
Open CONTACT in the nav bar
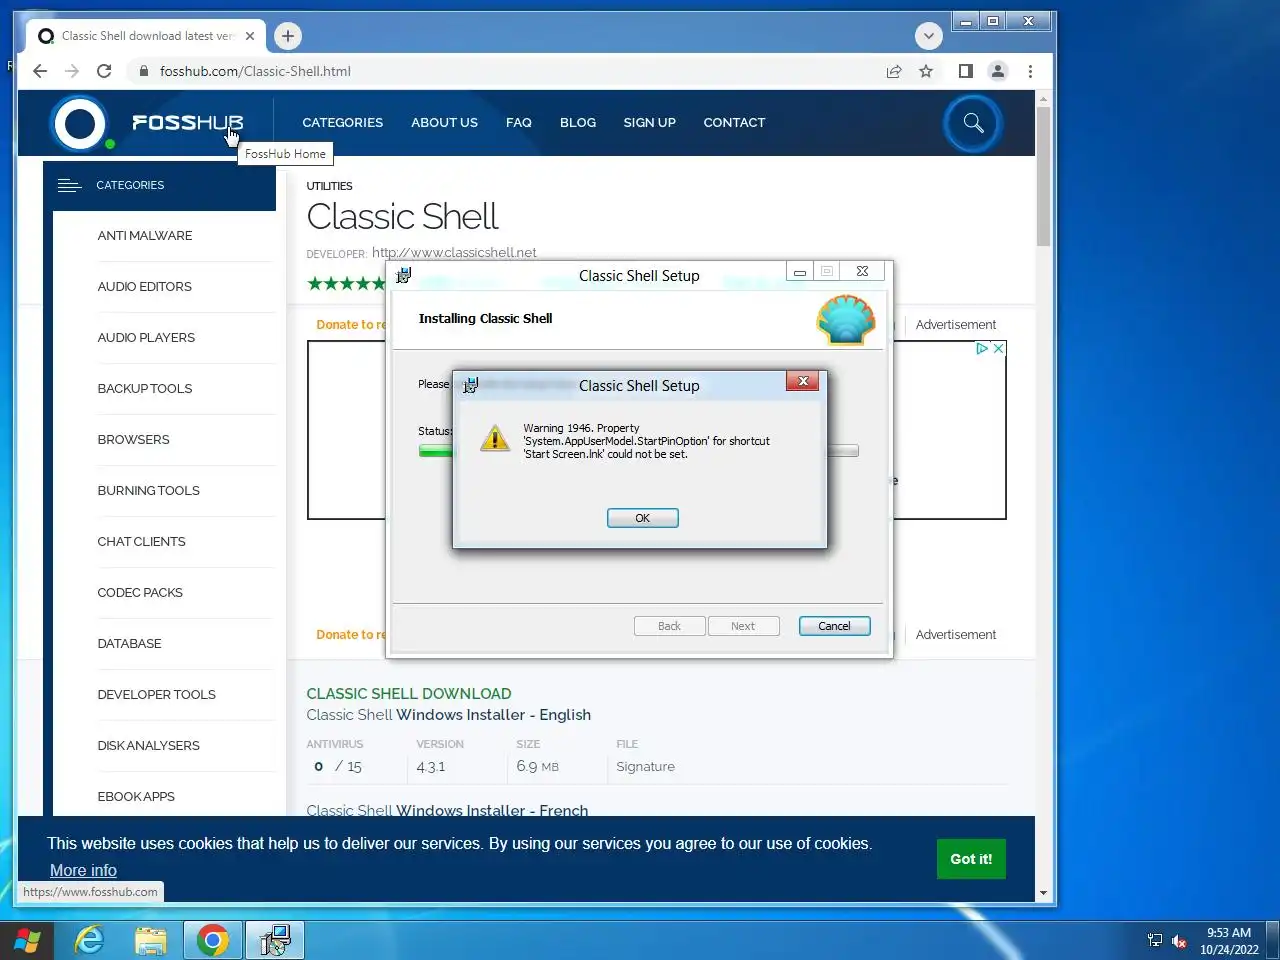(734, 122)
